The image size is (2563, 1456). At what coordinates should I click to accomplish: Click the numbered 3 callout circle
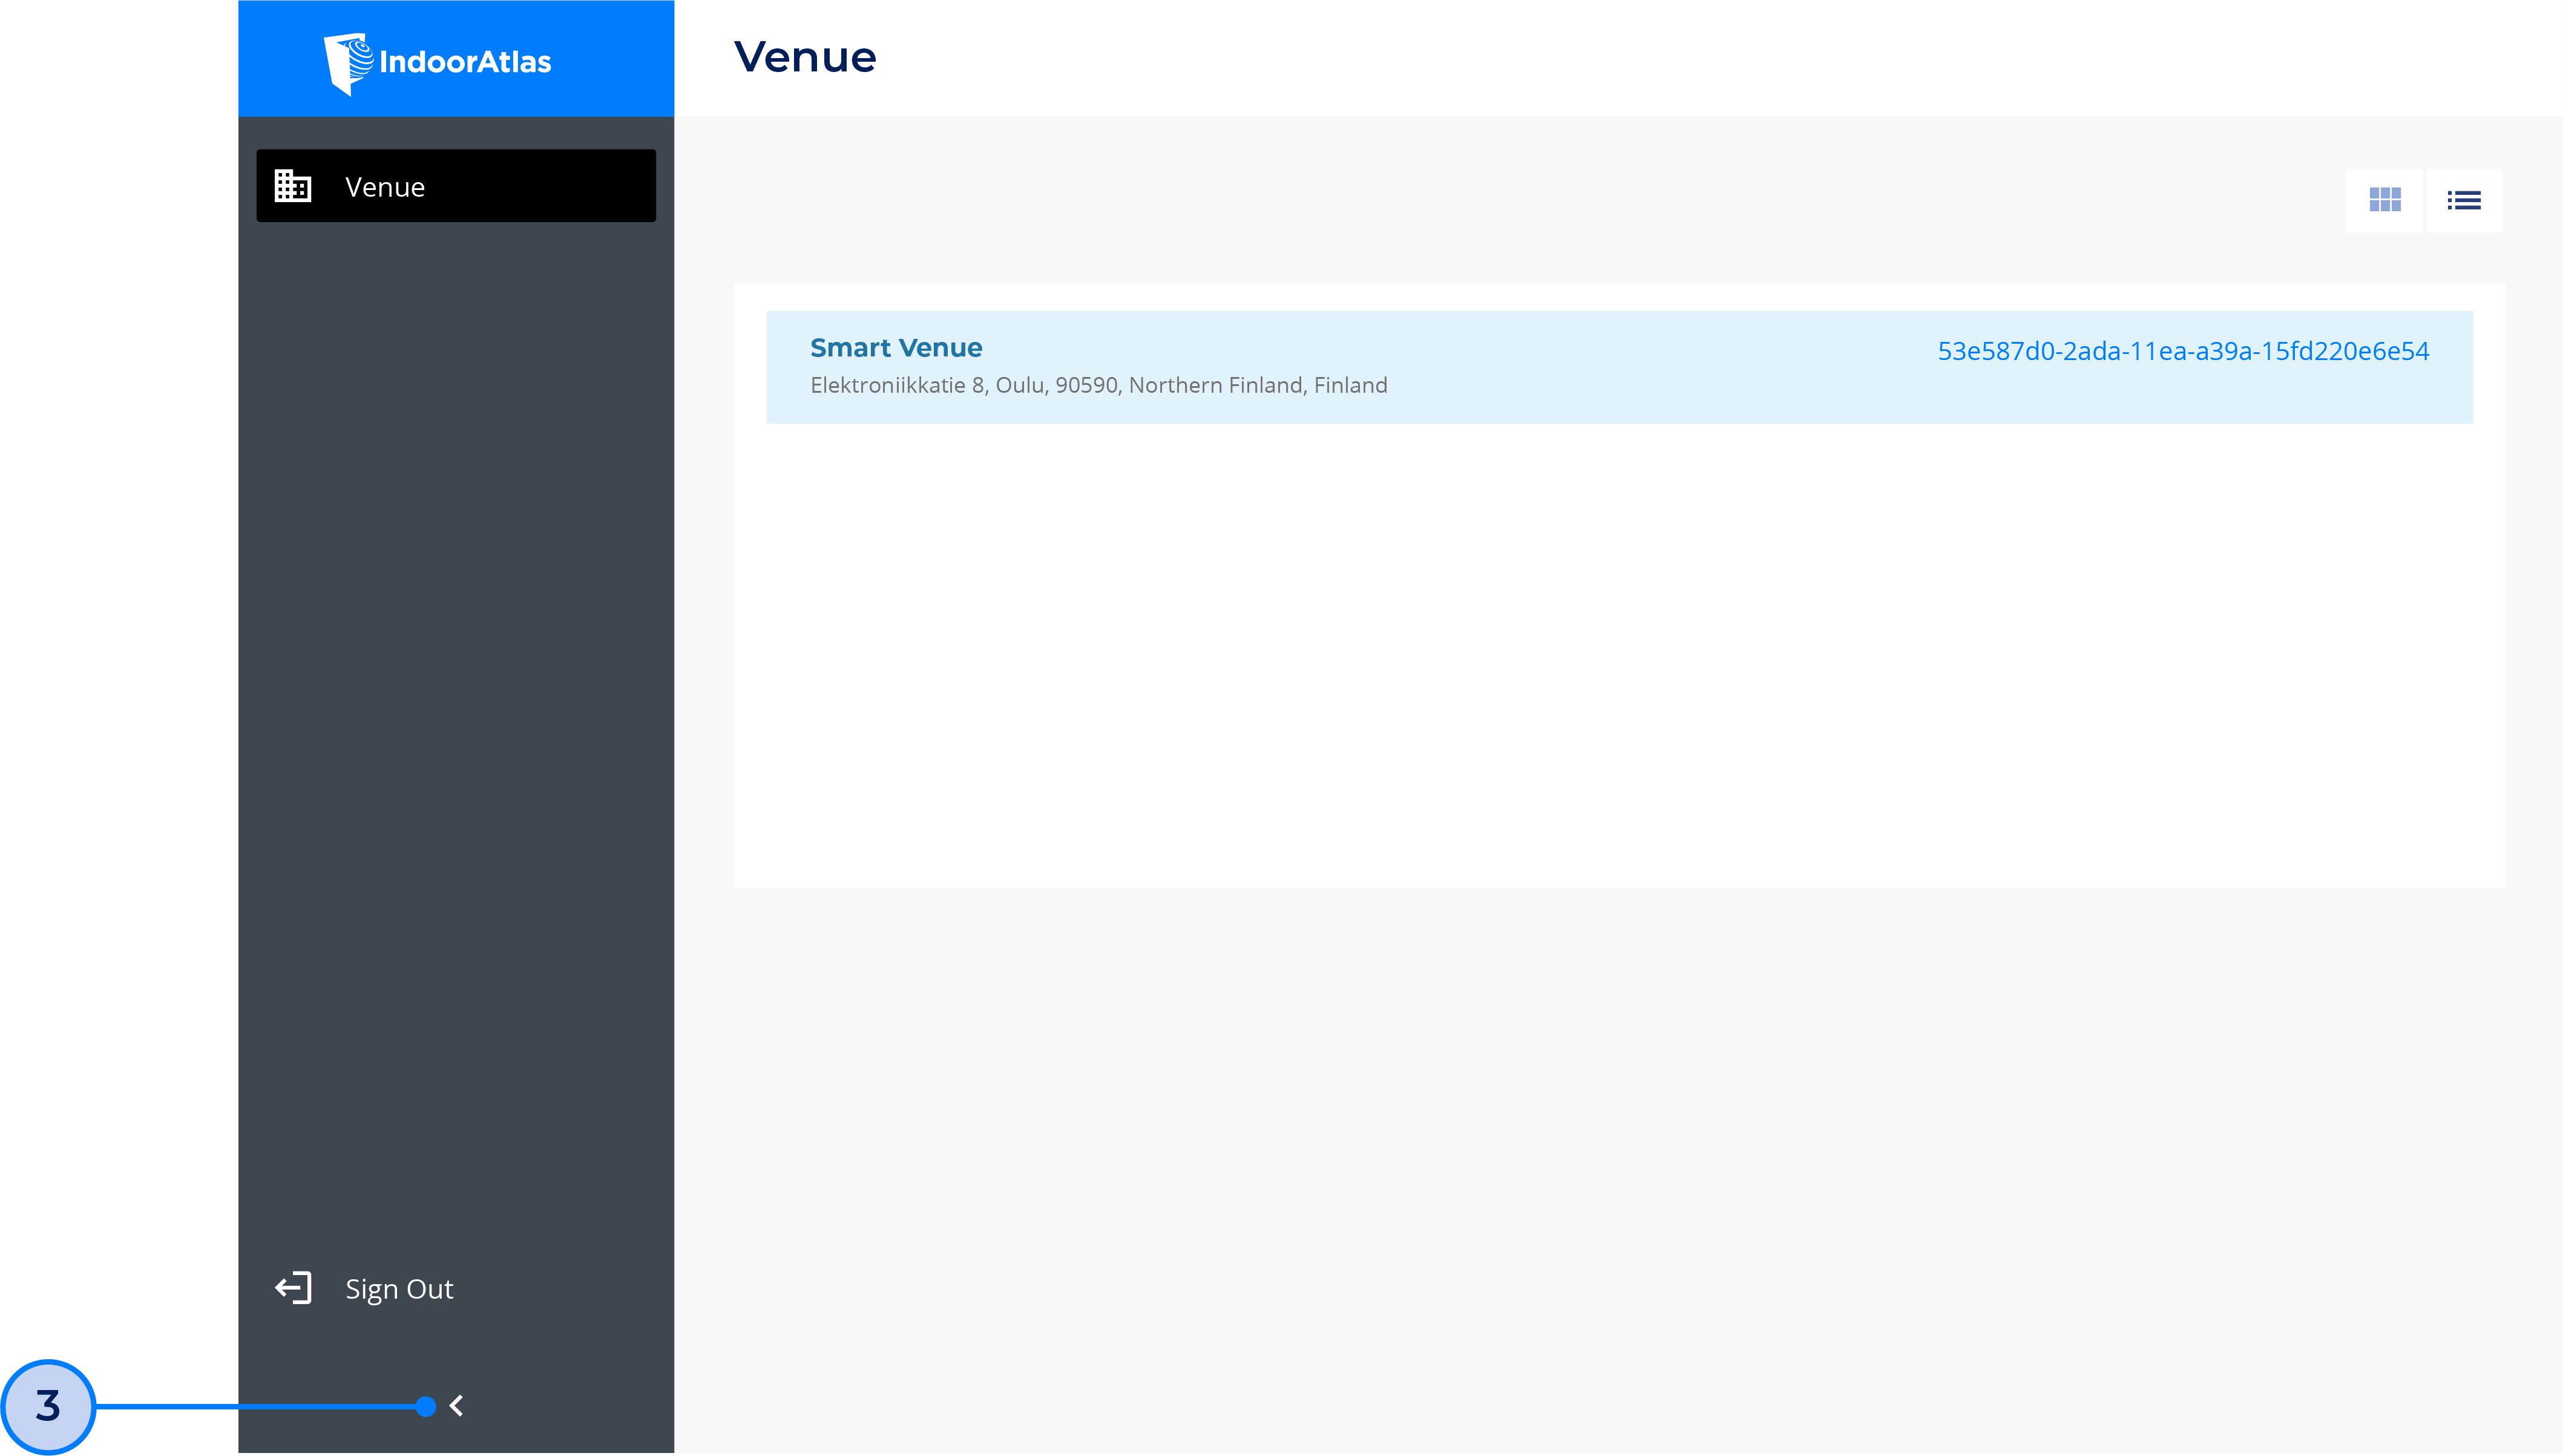tap(48, 1406)
